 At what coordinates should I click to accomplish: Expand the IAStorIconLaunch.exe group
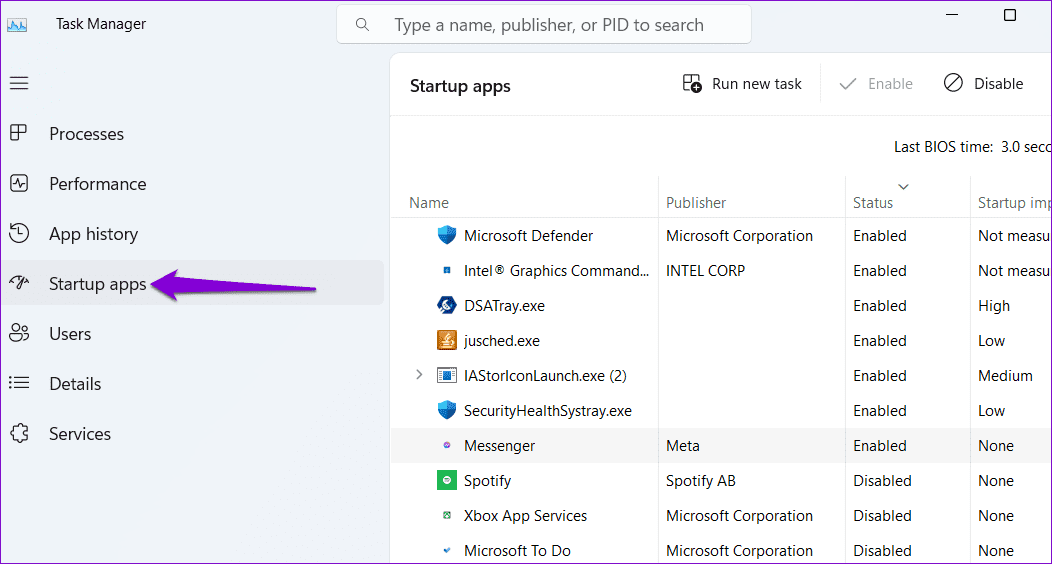point(419,375)
